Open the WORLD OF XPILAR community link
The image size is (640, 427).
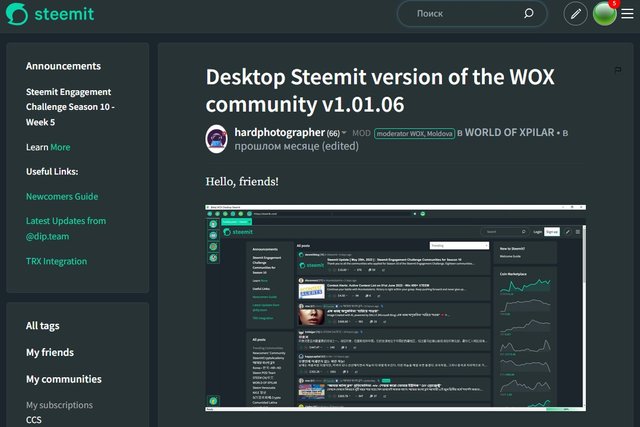coord(509,132)
